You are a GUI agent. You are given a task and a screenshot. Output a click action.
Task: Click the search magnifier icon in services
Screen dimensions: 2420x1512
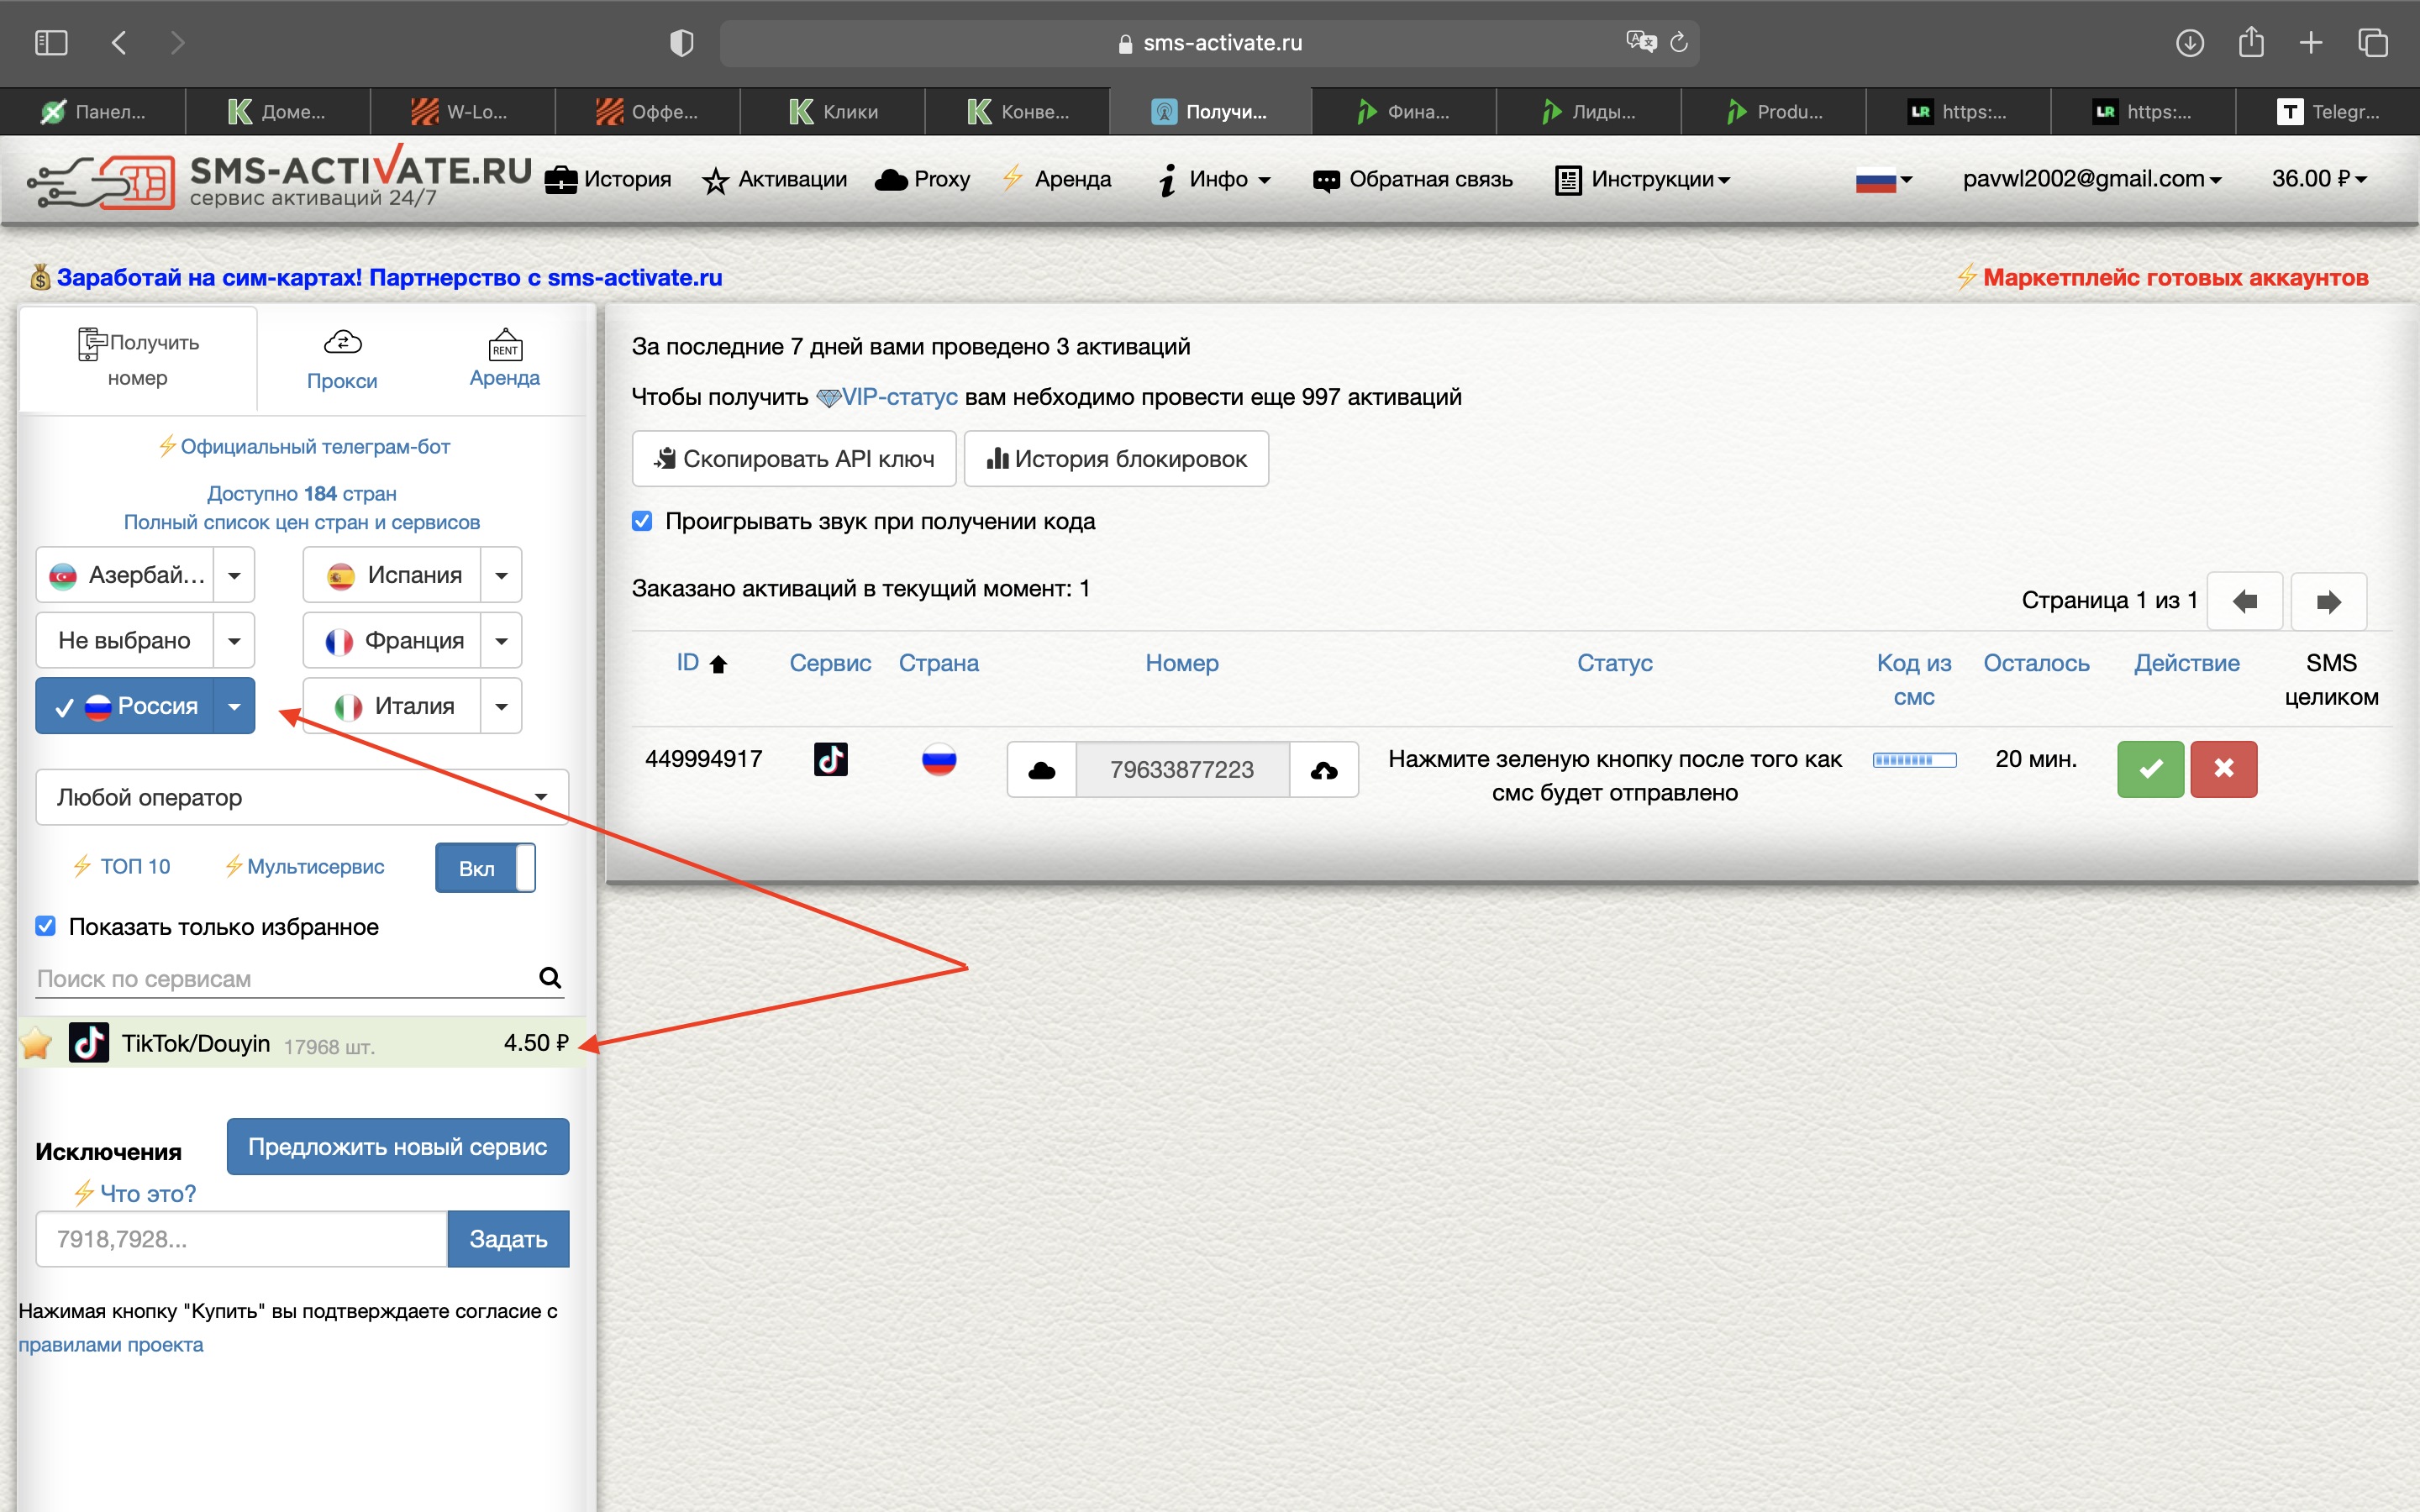pyautogui.click(x=549, y=977)
